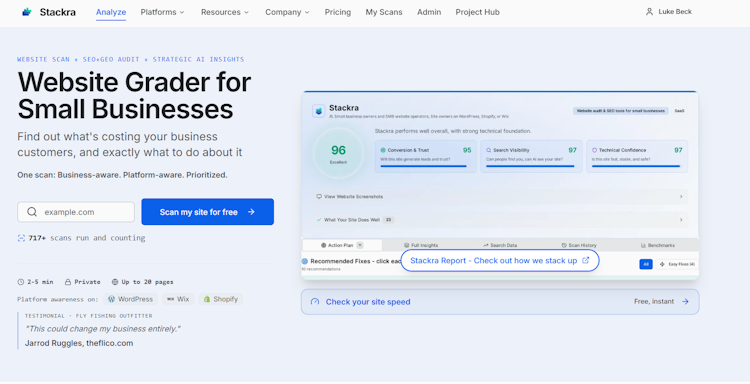Click the Stackra brand name in header
This screenshot has height=384, width=750.
57,12
